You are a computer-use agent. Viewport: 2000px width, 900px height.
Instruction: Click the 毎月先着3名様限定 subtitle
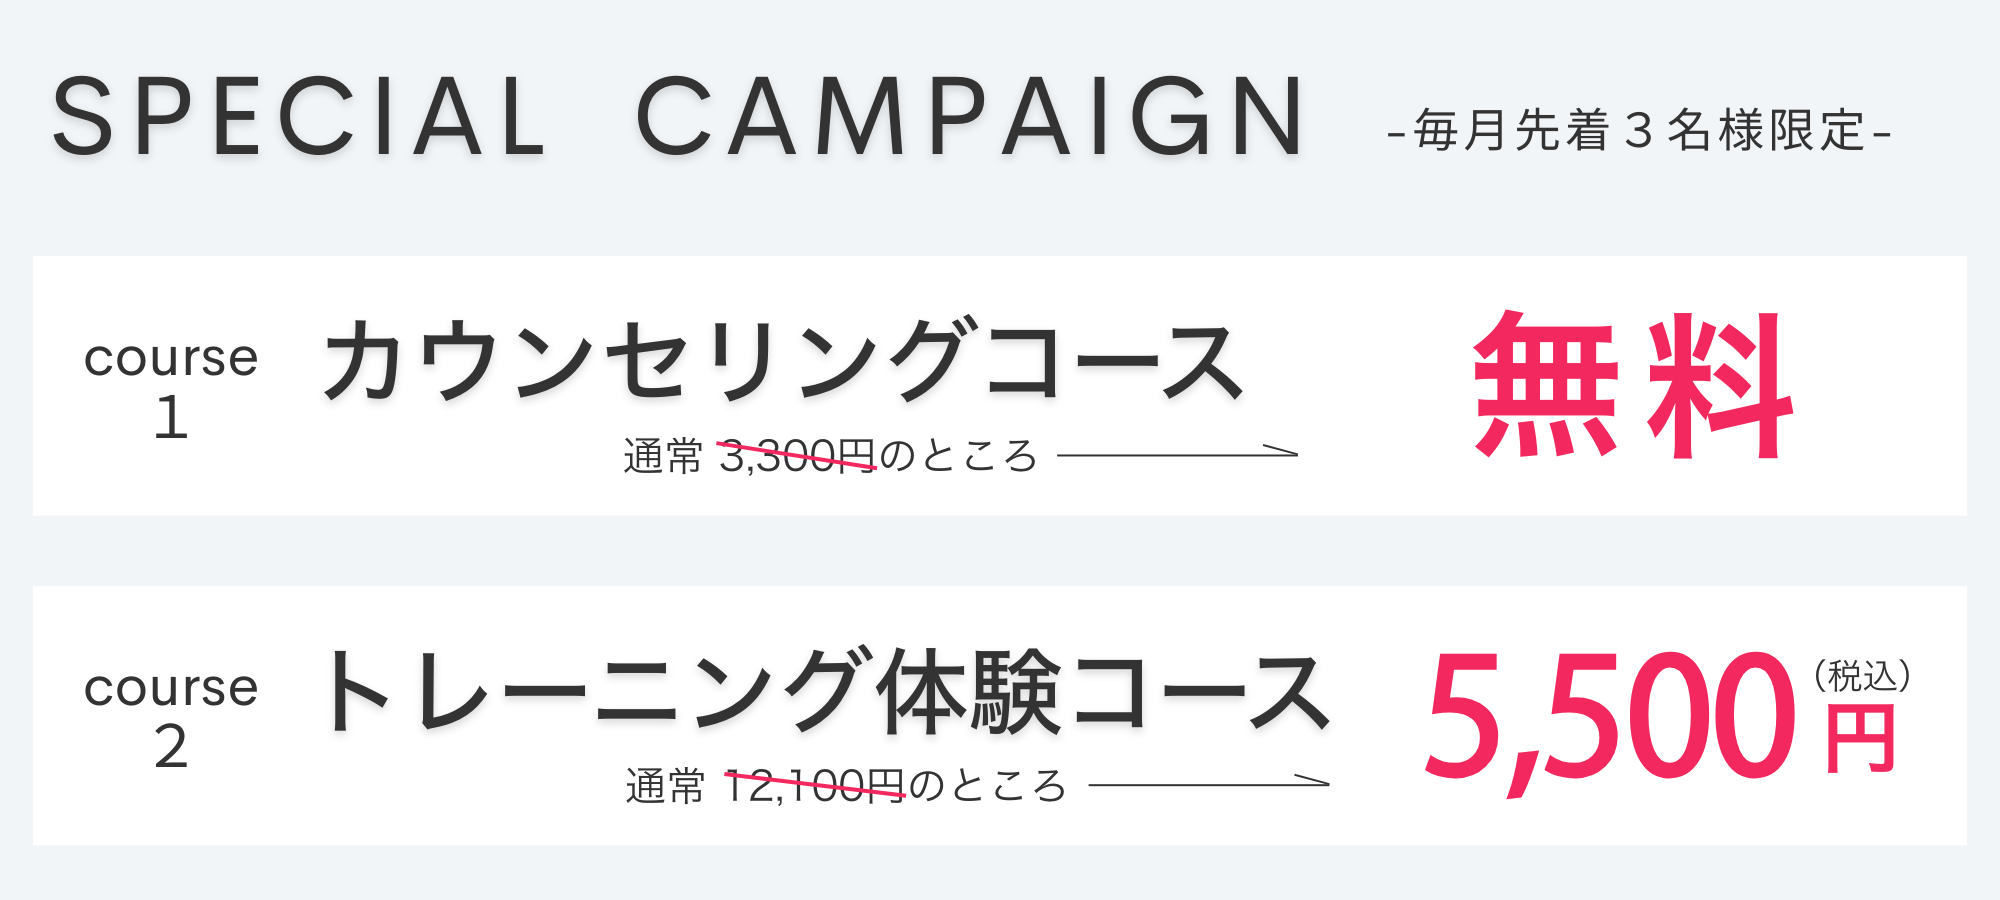[1640, 131]
